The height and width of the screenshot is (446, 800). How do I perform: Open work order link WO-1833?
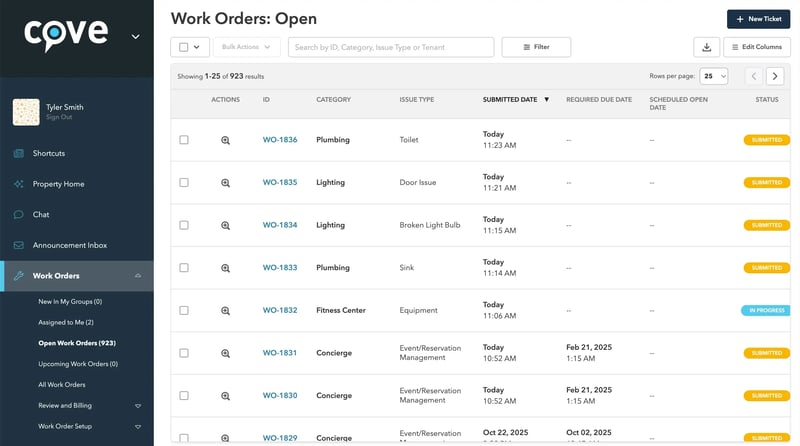(x=280, y=267)
